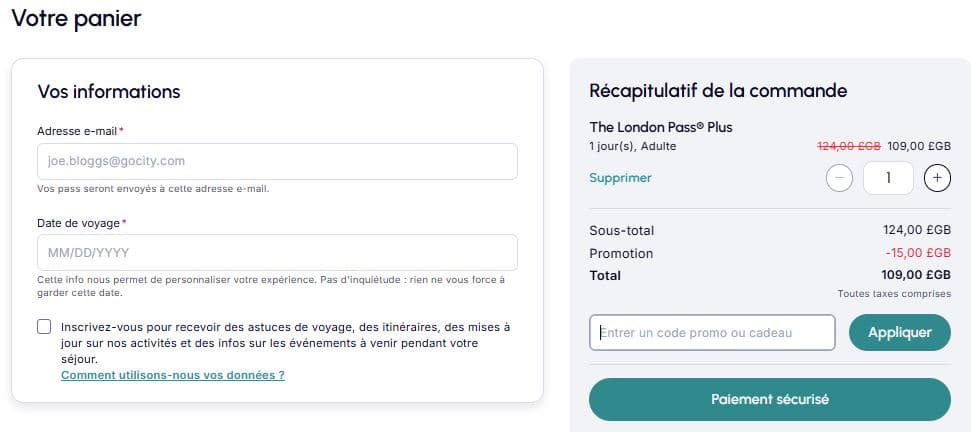The image size is (979, 432).
Task: Click the -15,00 £GB promotion amount
Action: click(x=918, y=253)
